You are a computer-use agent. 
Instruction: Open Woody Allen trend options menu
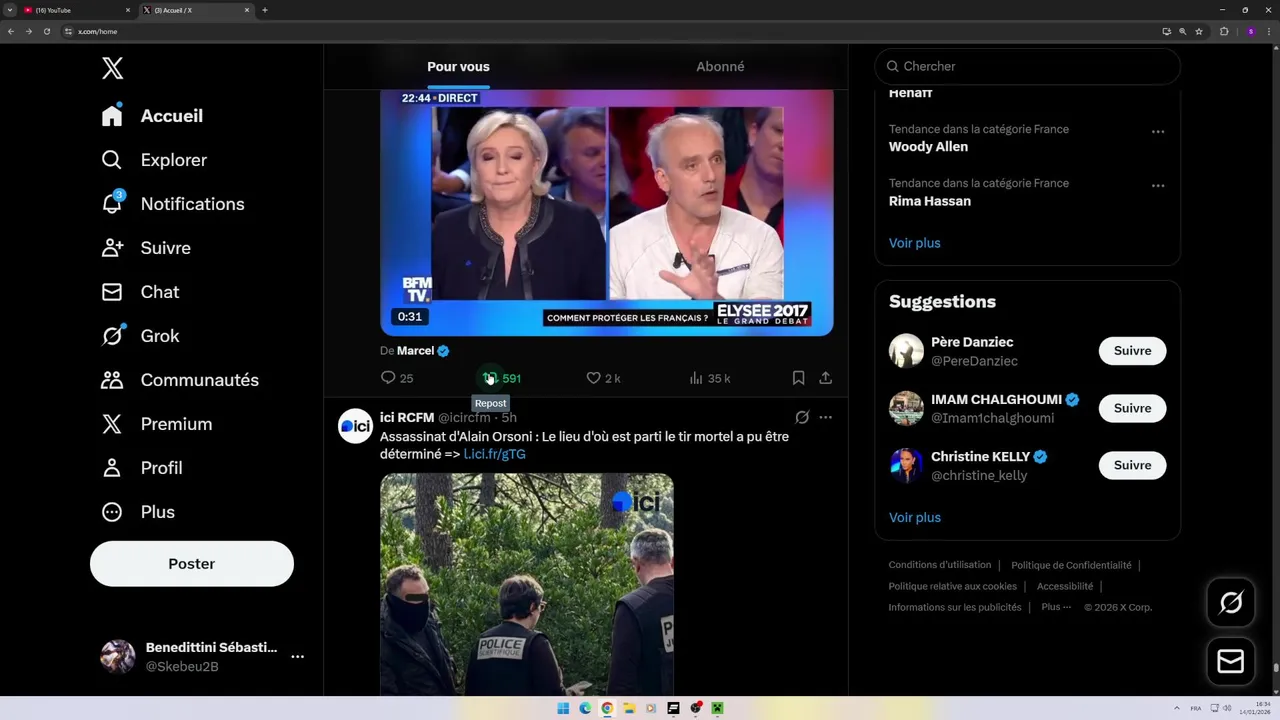click(x=1158, y=132)
